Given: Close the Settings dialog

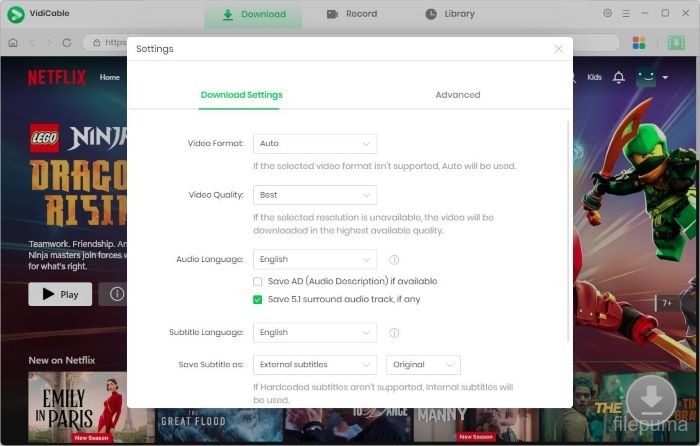Looking at the screenshot, I should coord(558,49).
